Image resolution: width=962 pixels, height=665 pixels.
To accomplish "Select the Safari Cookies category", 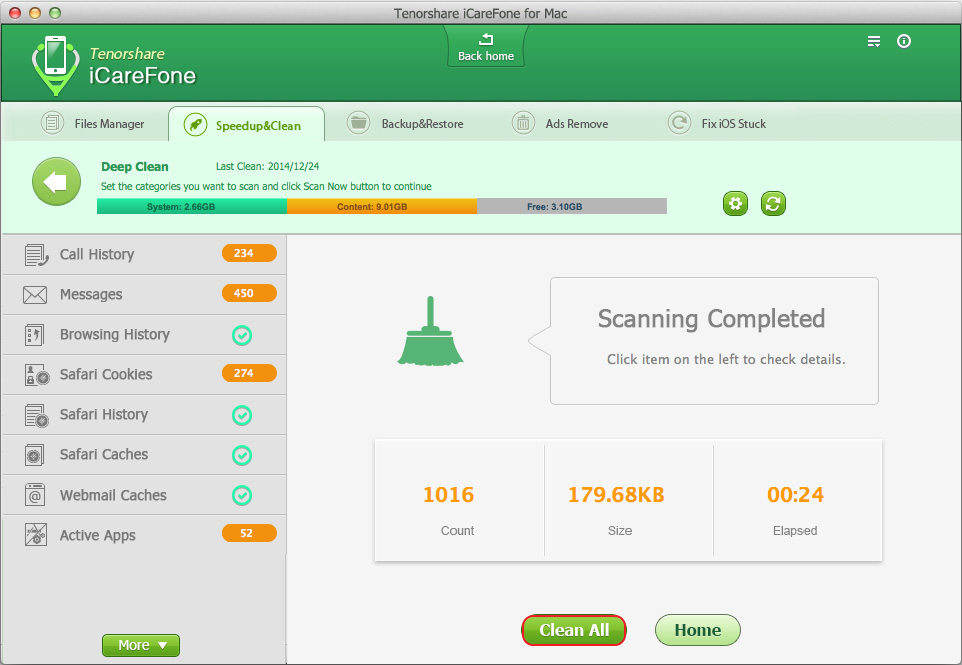I will (x=144, y=375).
